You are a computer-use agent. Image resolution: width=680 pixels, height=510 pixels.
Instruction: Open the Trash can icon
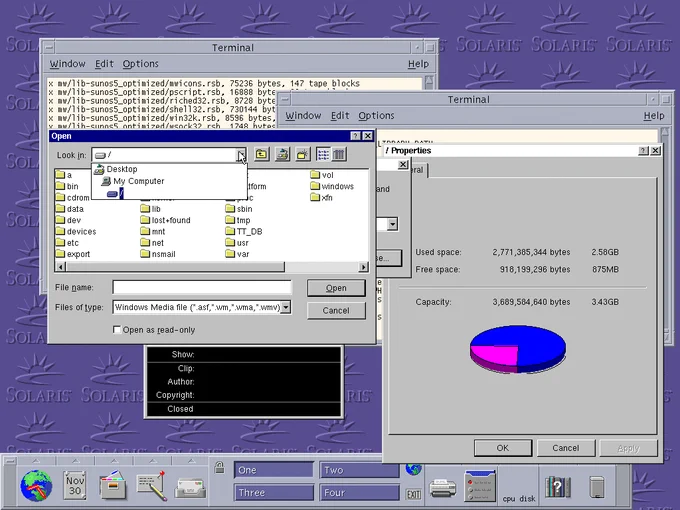[x=597, y=487]
